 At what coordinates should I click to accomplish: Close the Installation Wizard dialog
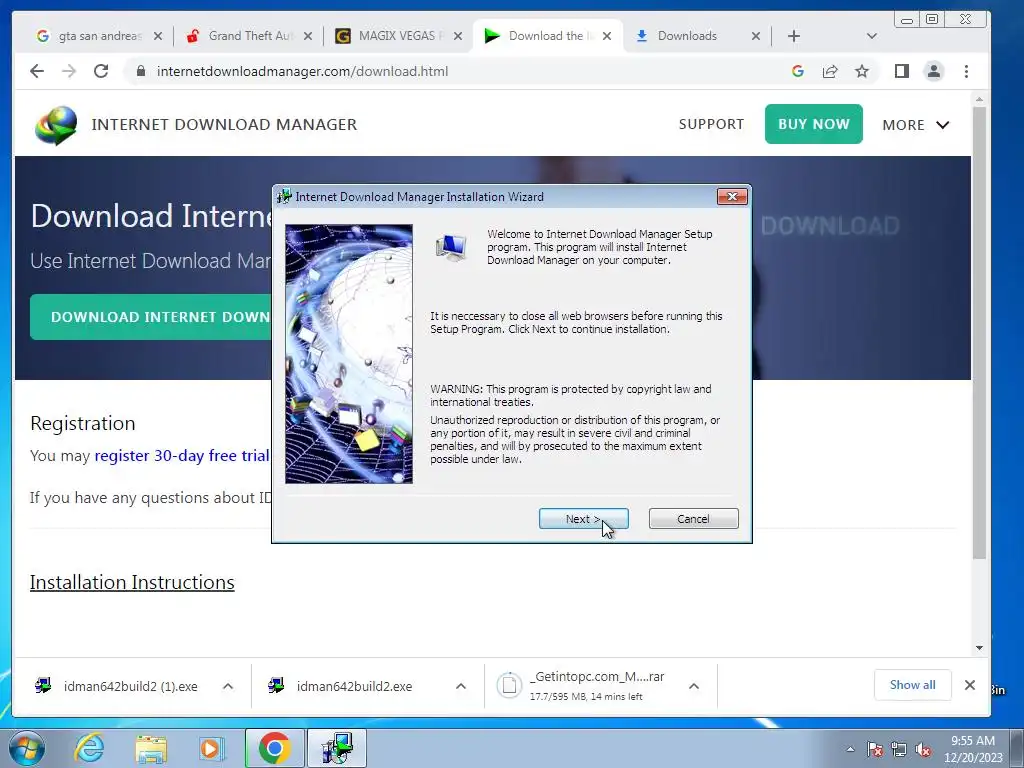pyautogui.click(x=731, y=197)
